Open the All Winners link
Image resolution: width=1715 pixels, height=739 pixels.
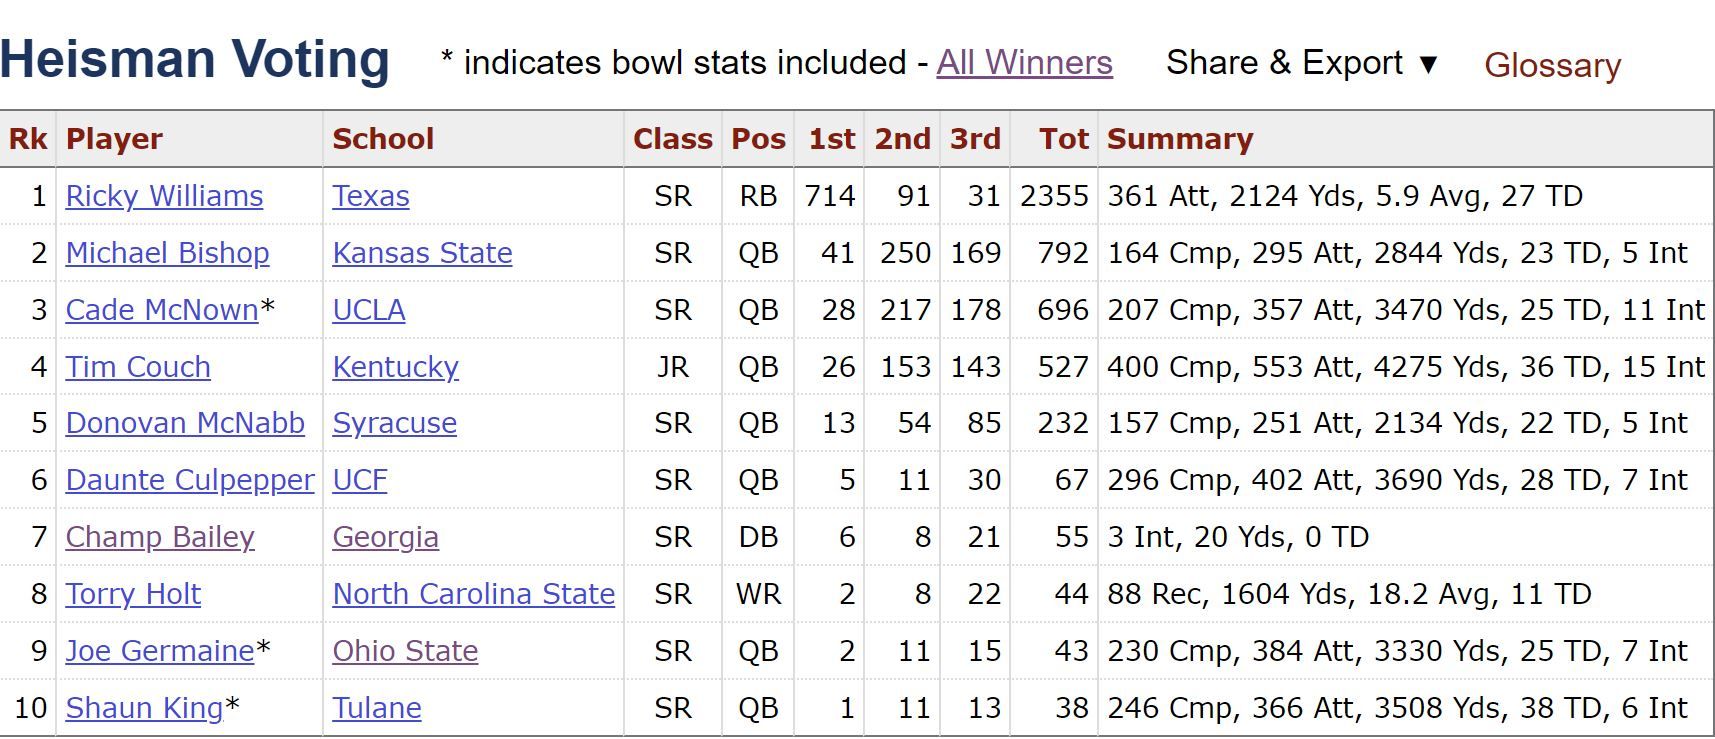point(1024,63)
